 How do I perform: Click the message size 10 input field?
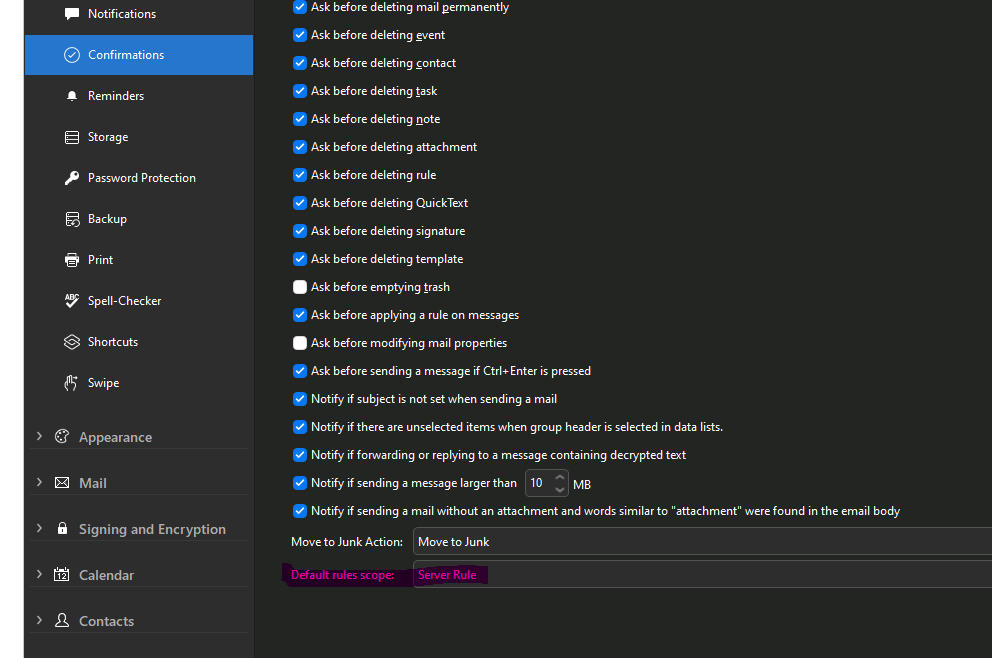[x=539, y=483]
